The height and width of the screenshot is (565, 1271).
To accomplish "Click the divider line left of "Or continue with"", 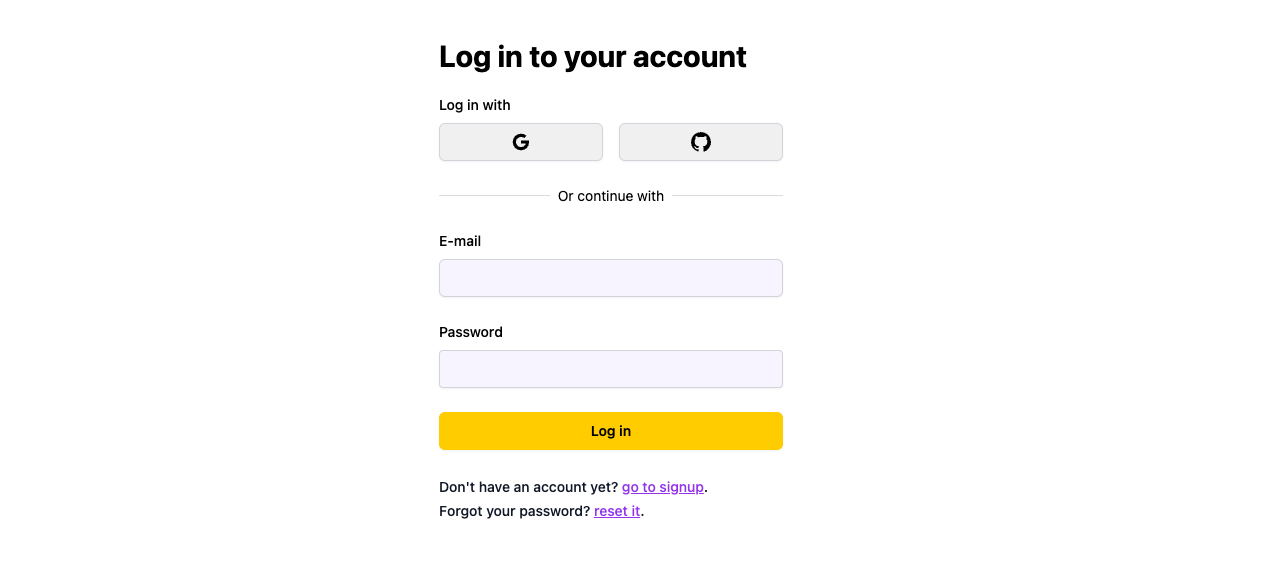I will [494, 196].
